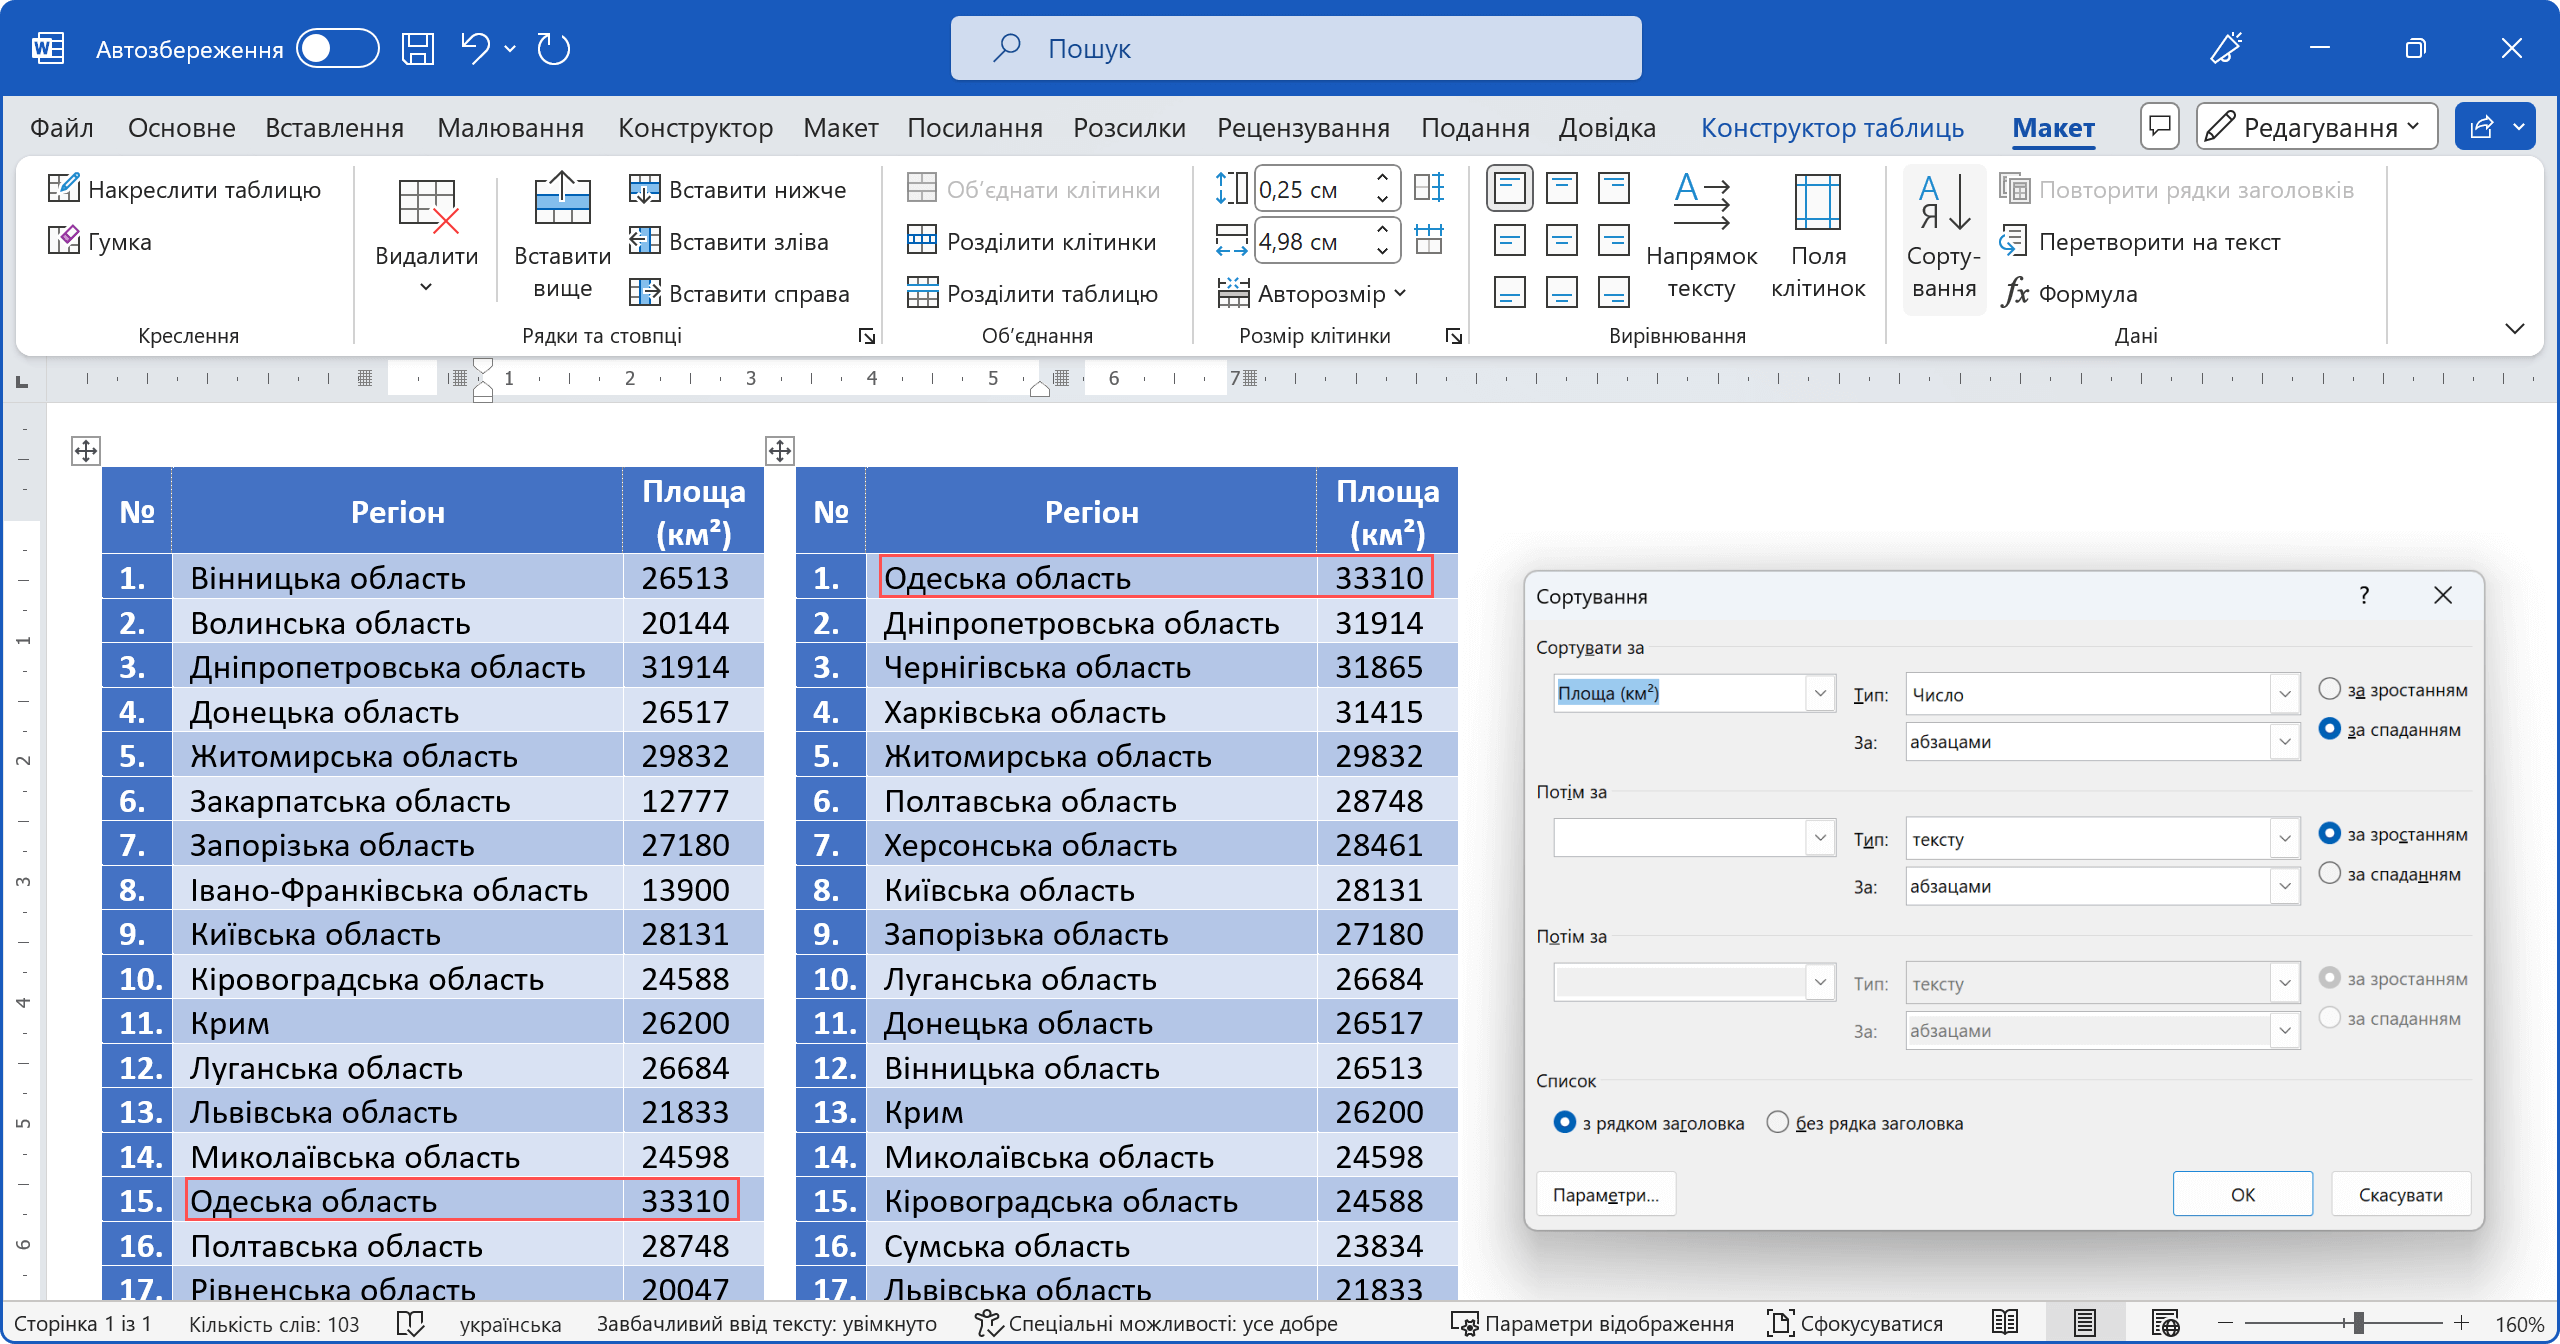This screenshot has width=2560, height=1344.
Task: Click the Split Cells (Розділити клітинки) icon
Action: coord(921,241)
